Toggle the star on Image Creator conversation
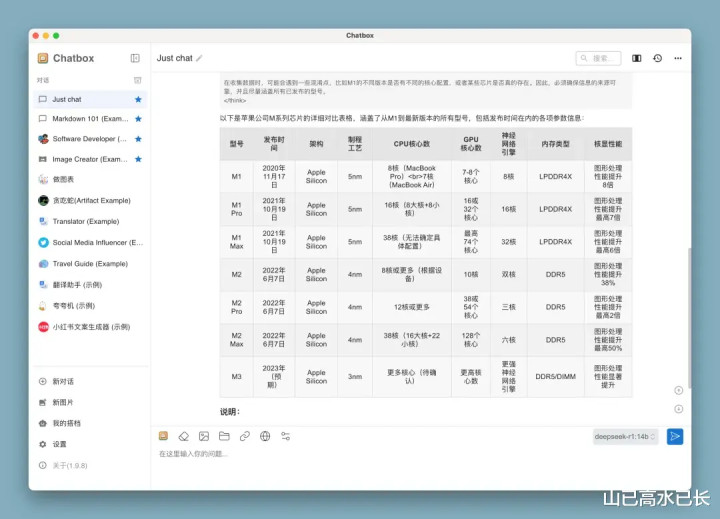 click(x=138, y=159)
